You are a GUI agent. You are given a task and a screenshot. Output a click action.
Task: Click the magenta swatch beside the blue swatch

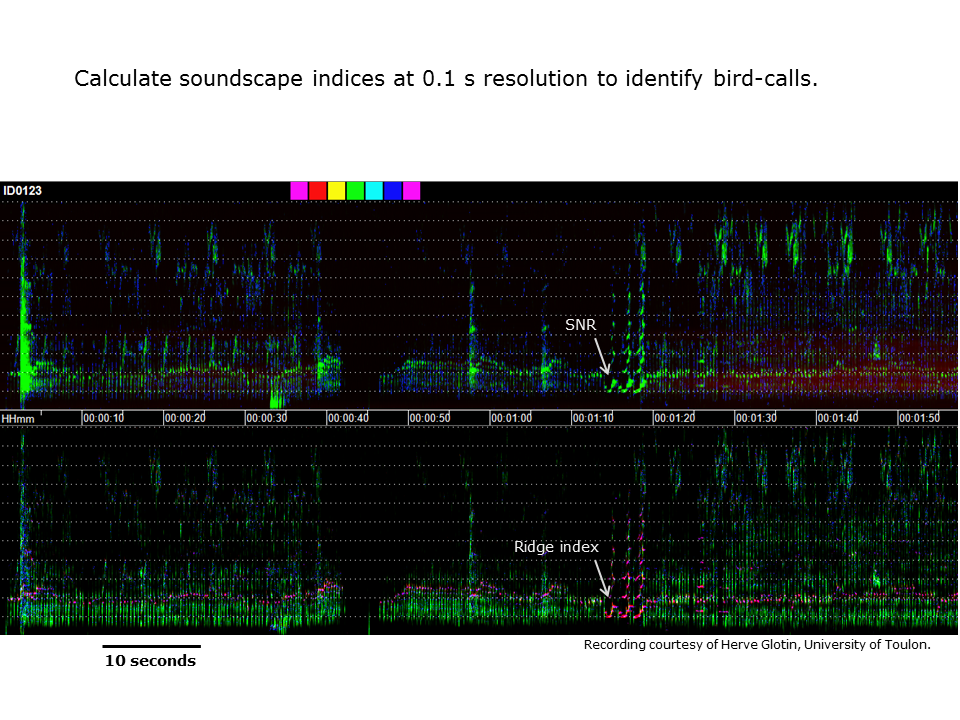click(411, 190)
